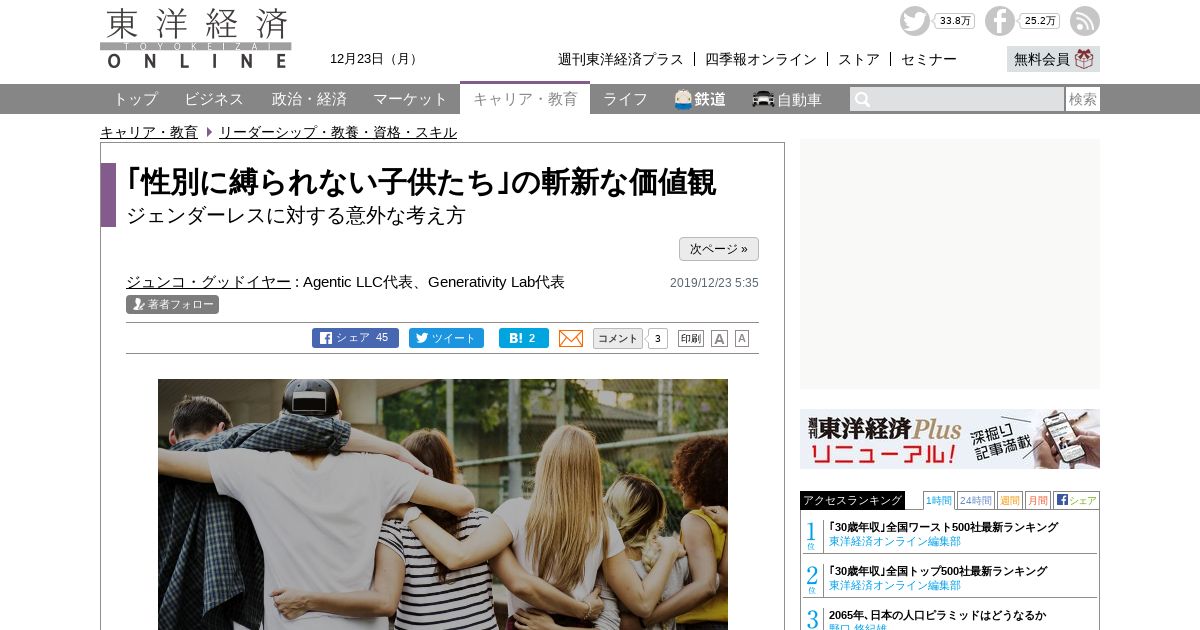Click the comment count bubble 3
This screenshot has height=630, width=1200.
[657, 338]
